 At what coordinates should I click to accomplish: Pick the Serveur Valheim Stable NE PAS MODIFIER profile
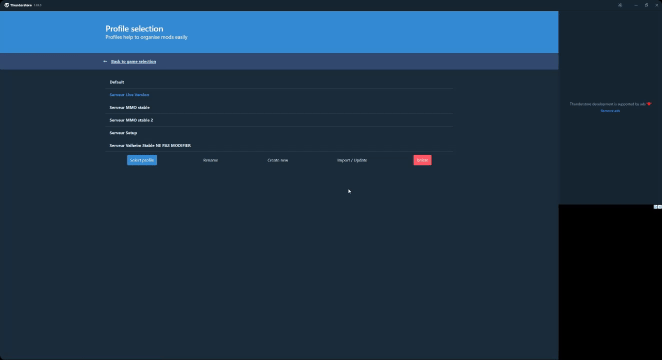pyautogui.click(x=279, y=146)
